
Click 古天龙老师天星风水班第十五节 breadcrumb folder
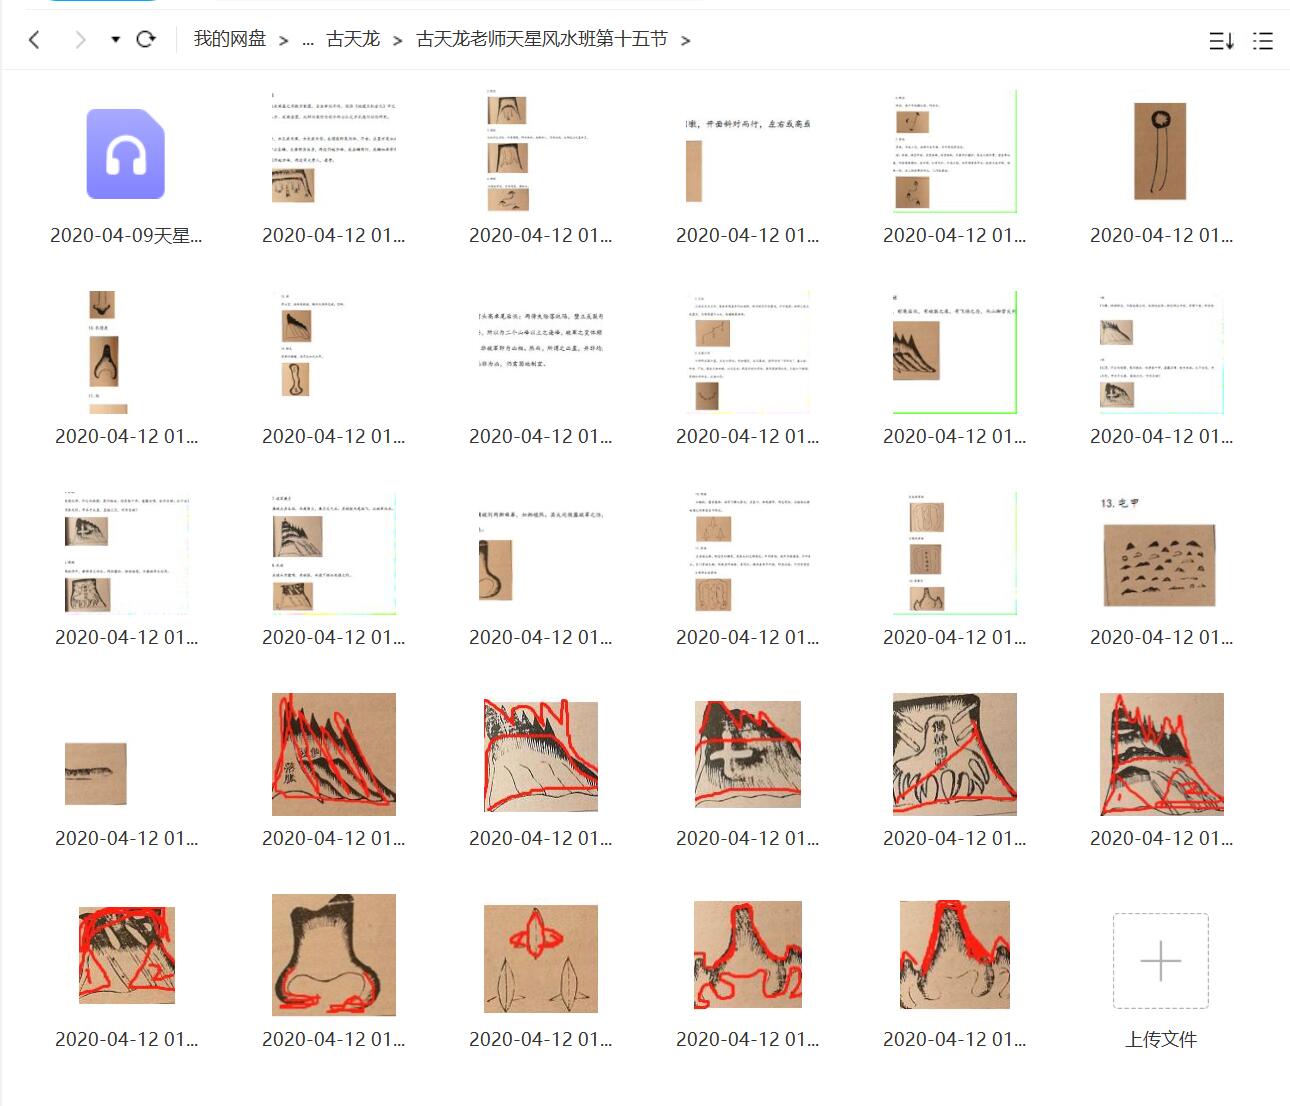tap(541, 39)
